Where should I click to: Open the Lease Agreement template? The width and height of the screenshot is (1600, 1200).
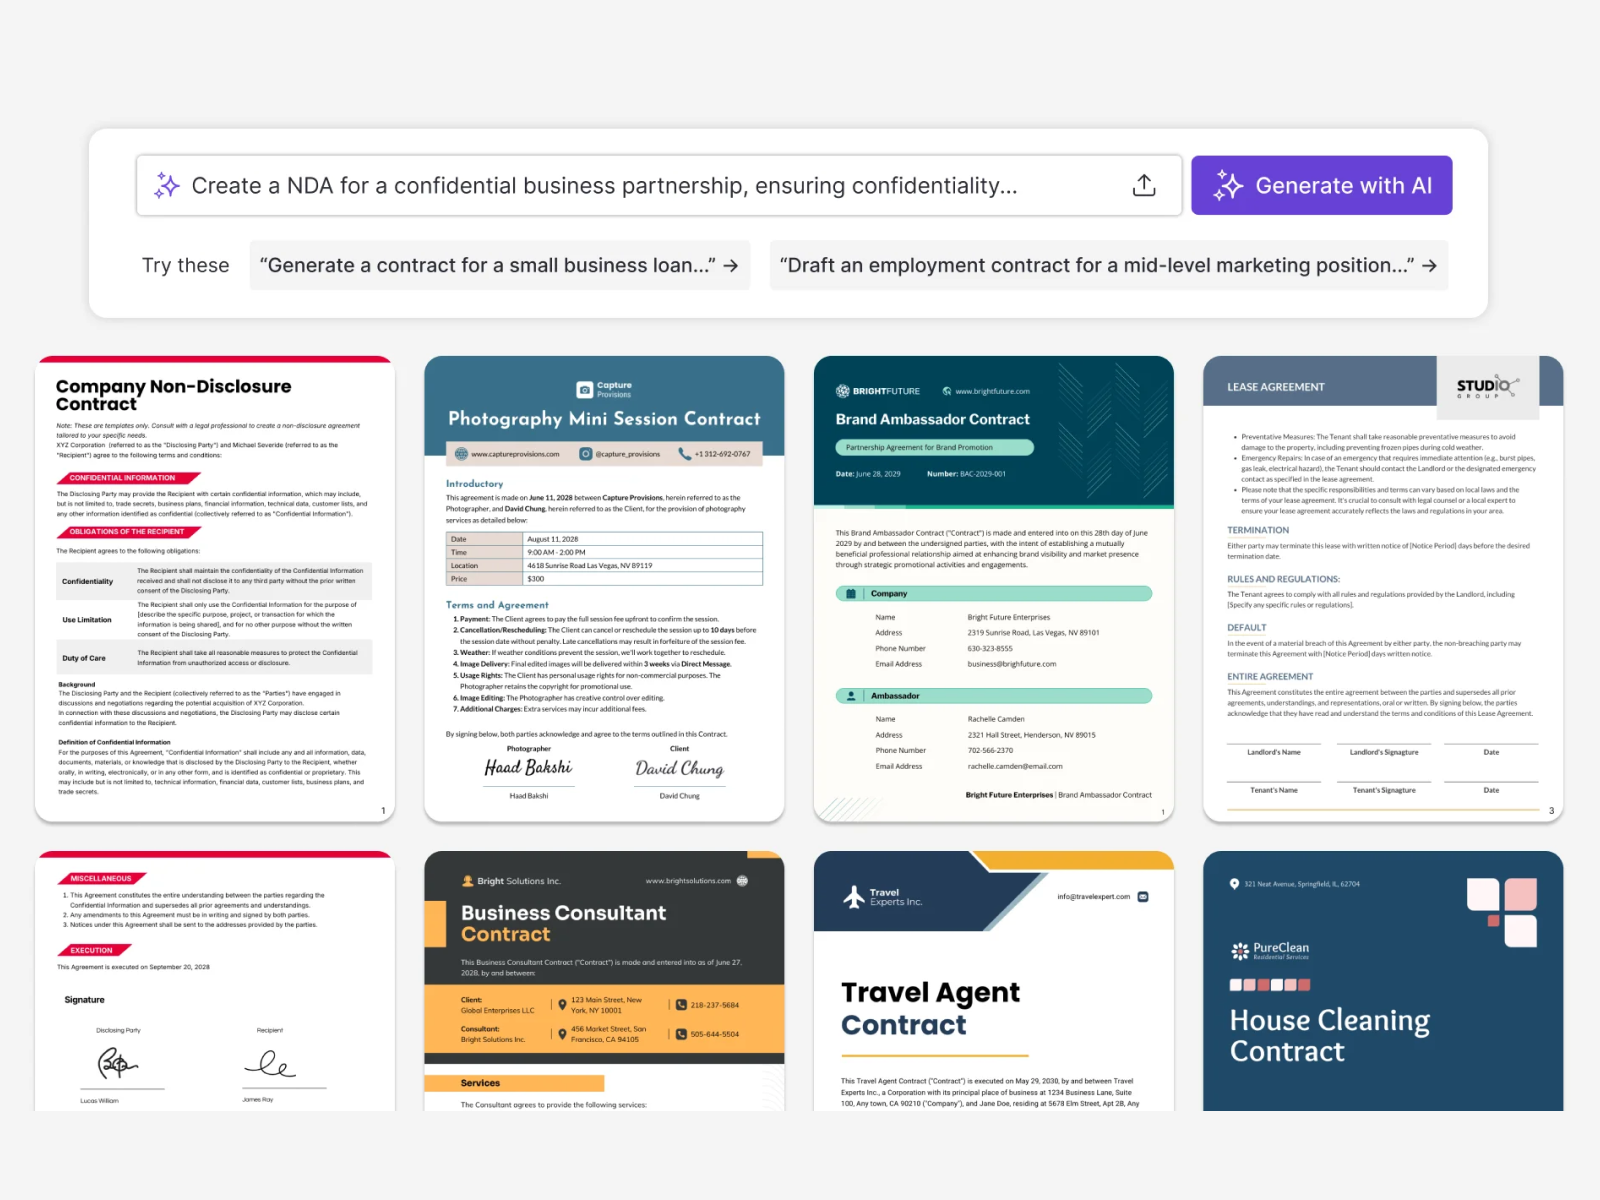(x=1382, y=590)
